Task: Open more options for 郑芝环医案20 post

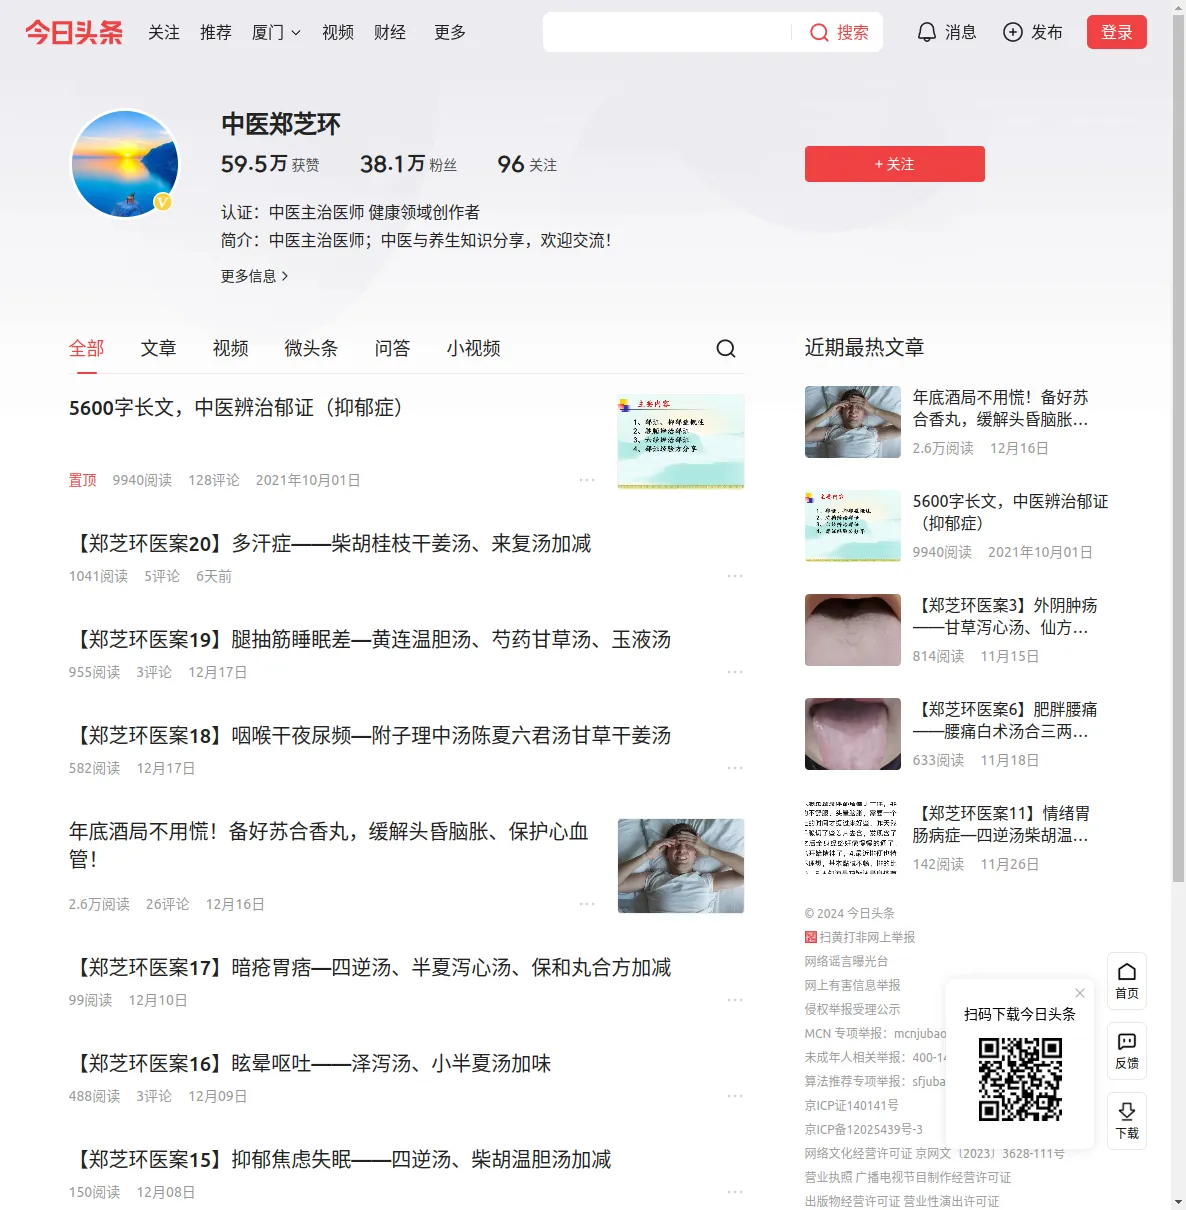Action: click(x=735, y=576)
